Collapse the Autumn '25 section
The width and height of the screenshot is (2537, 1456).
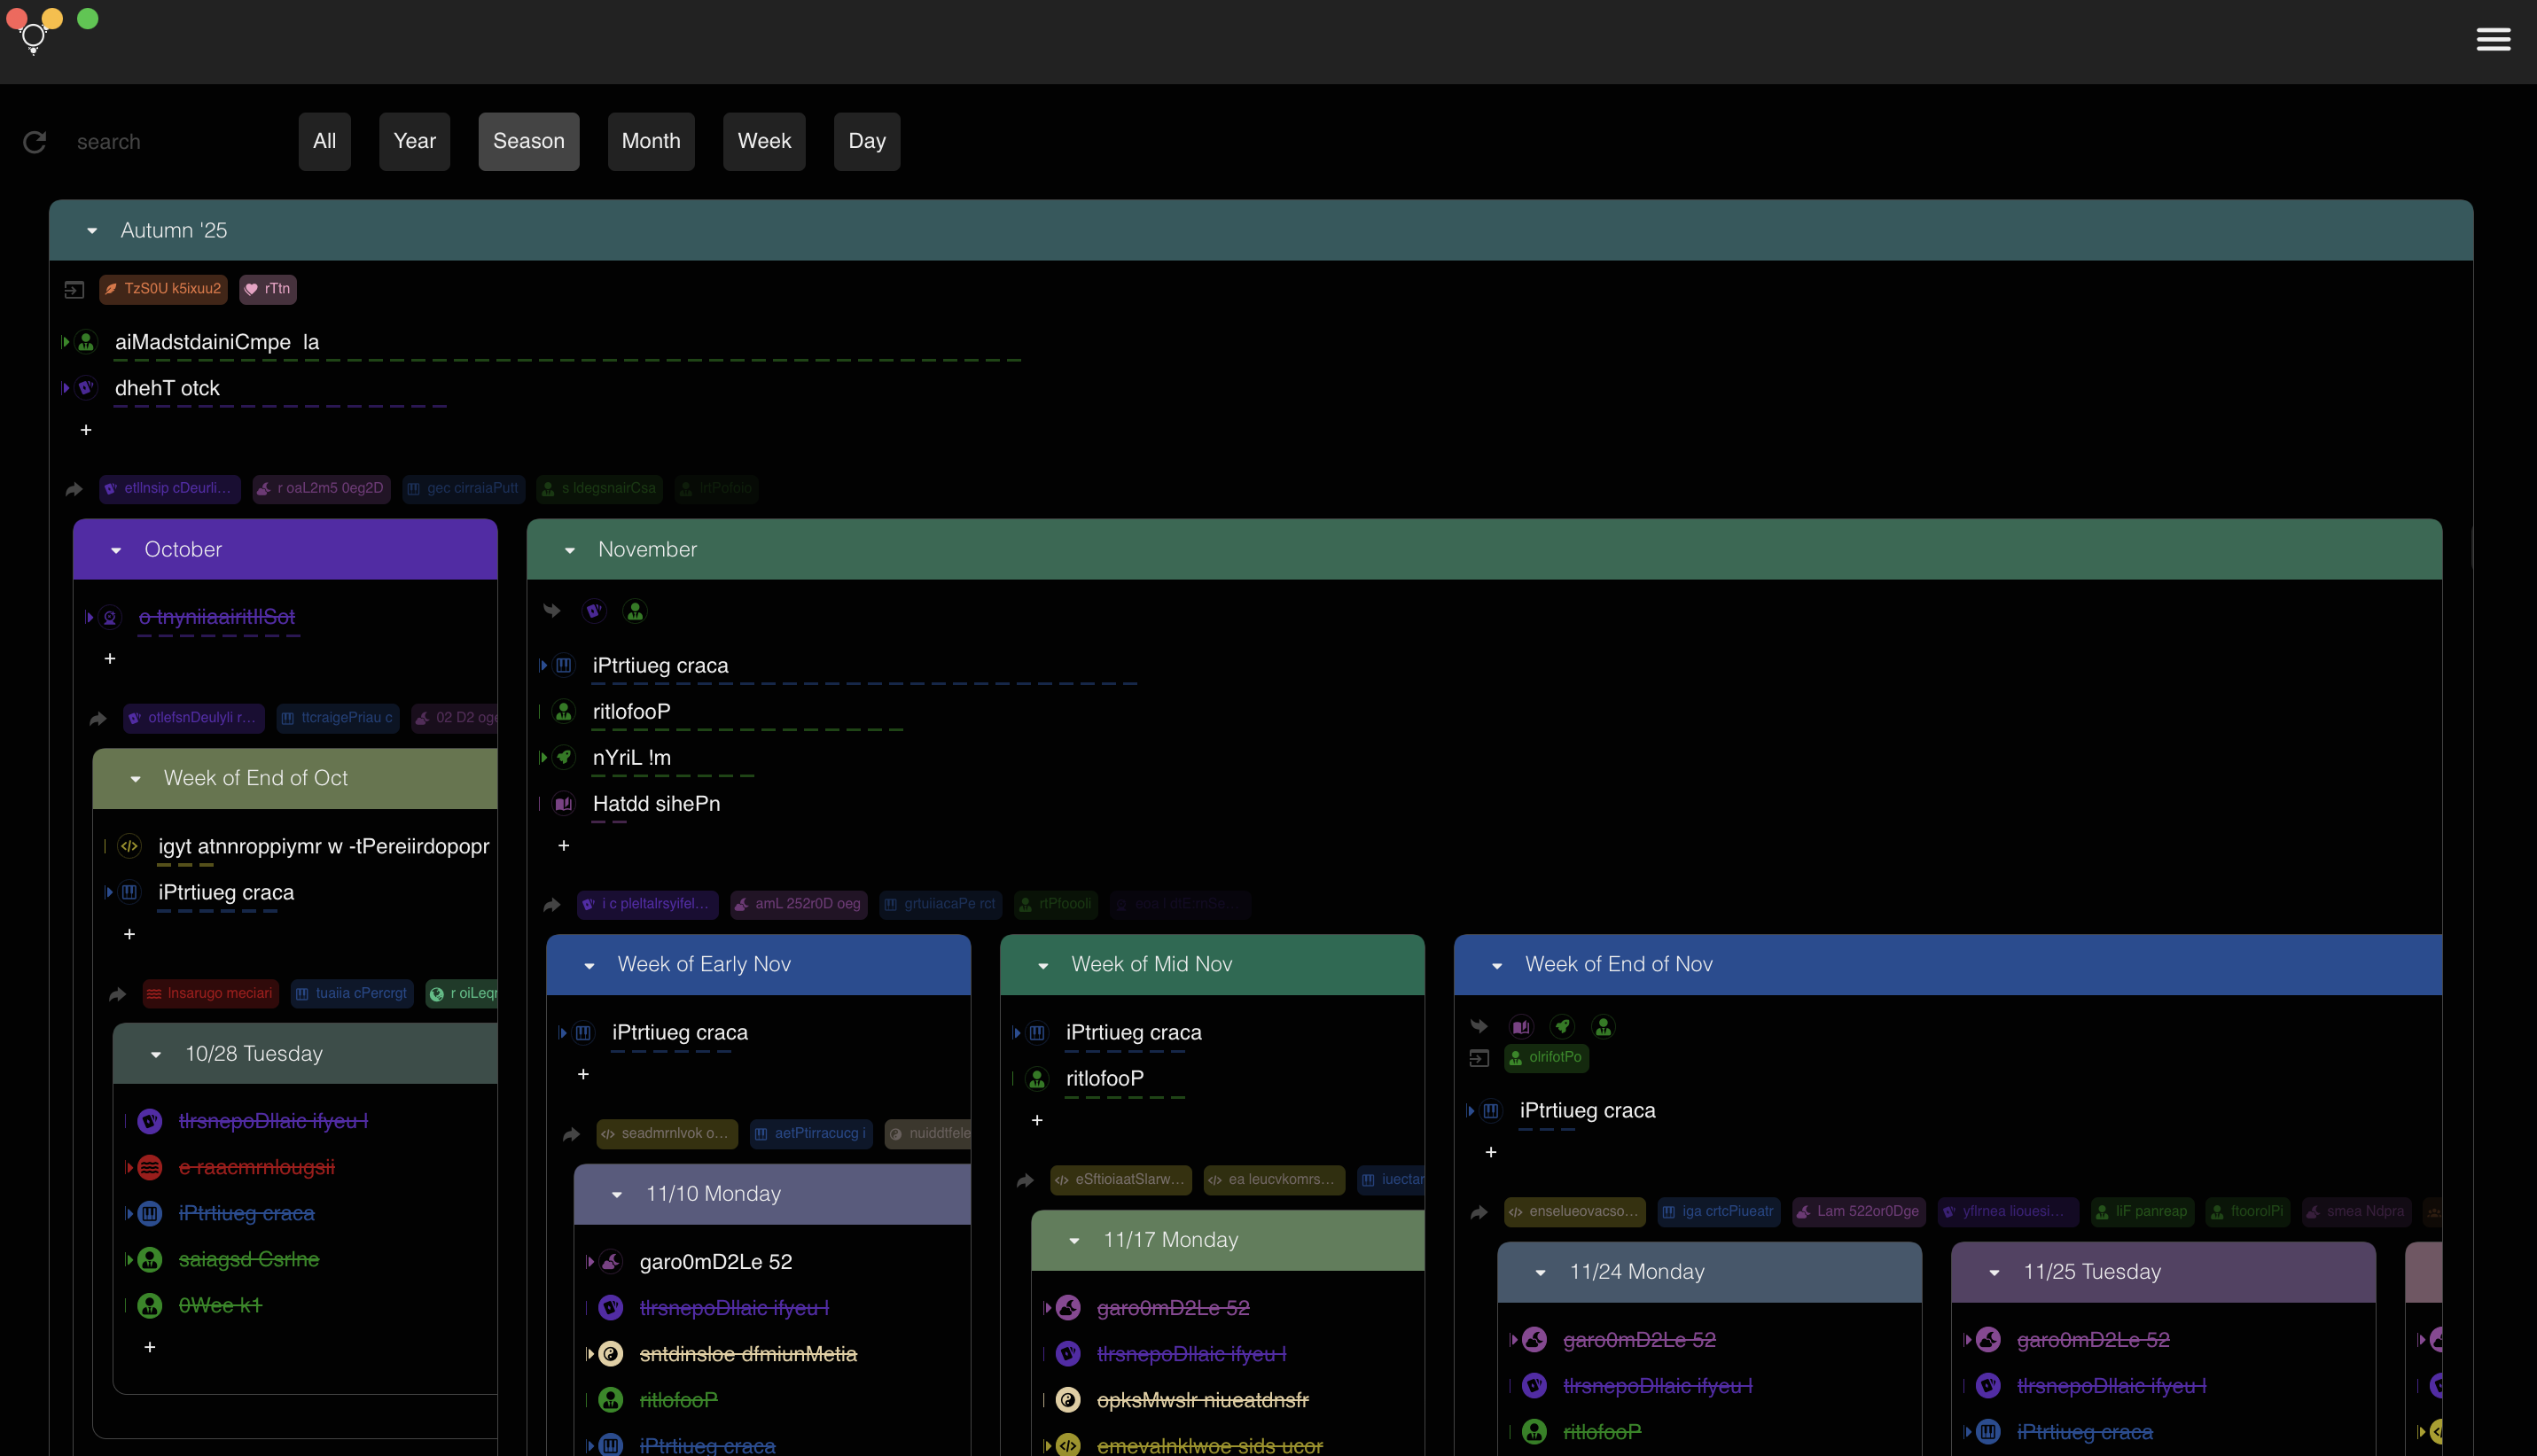pyautogui.click(x=92, y=231)
